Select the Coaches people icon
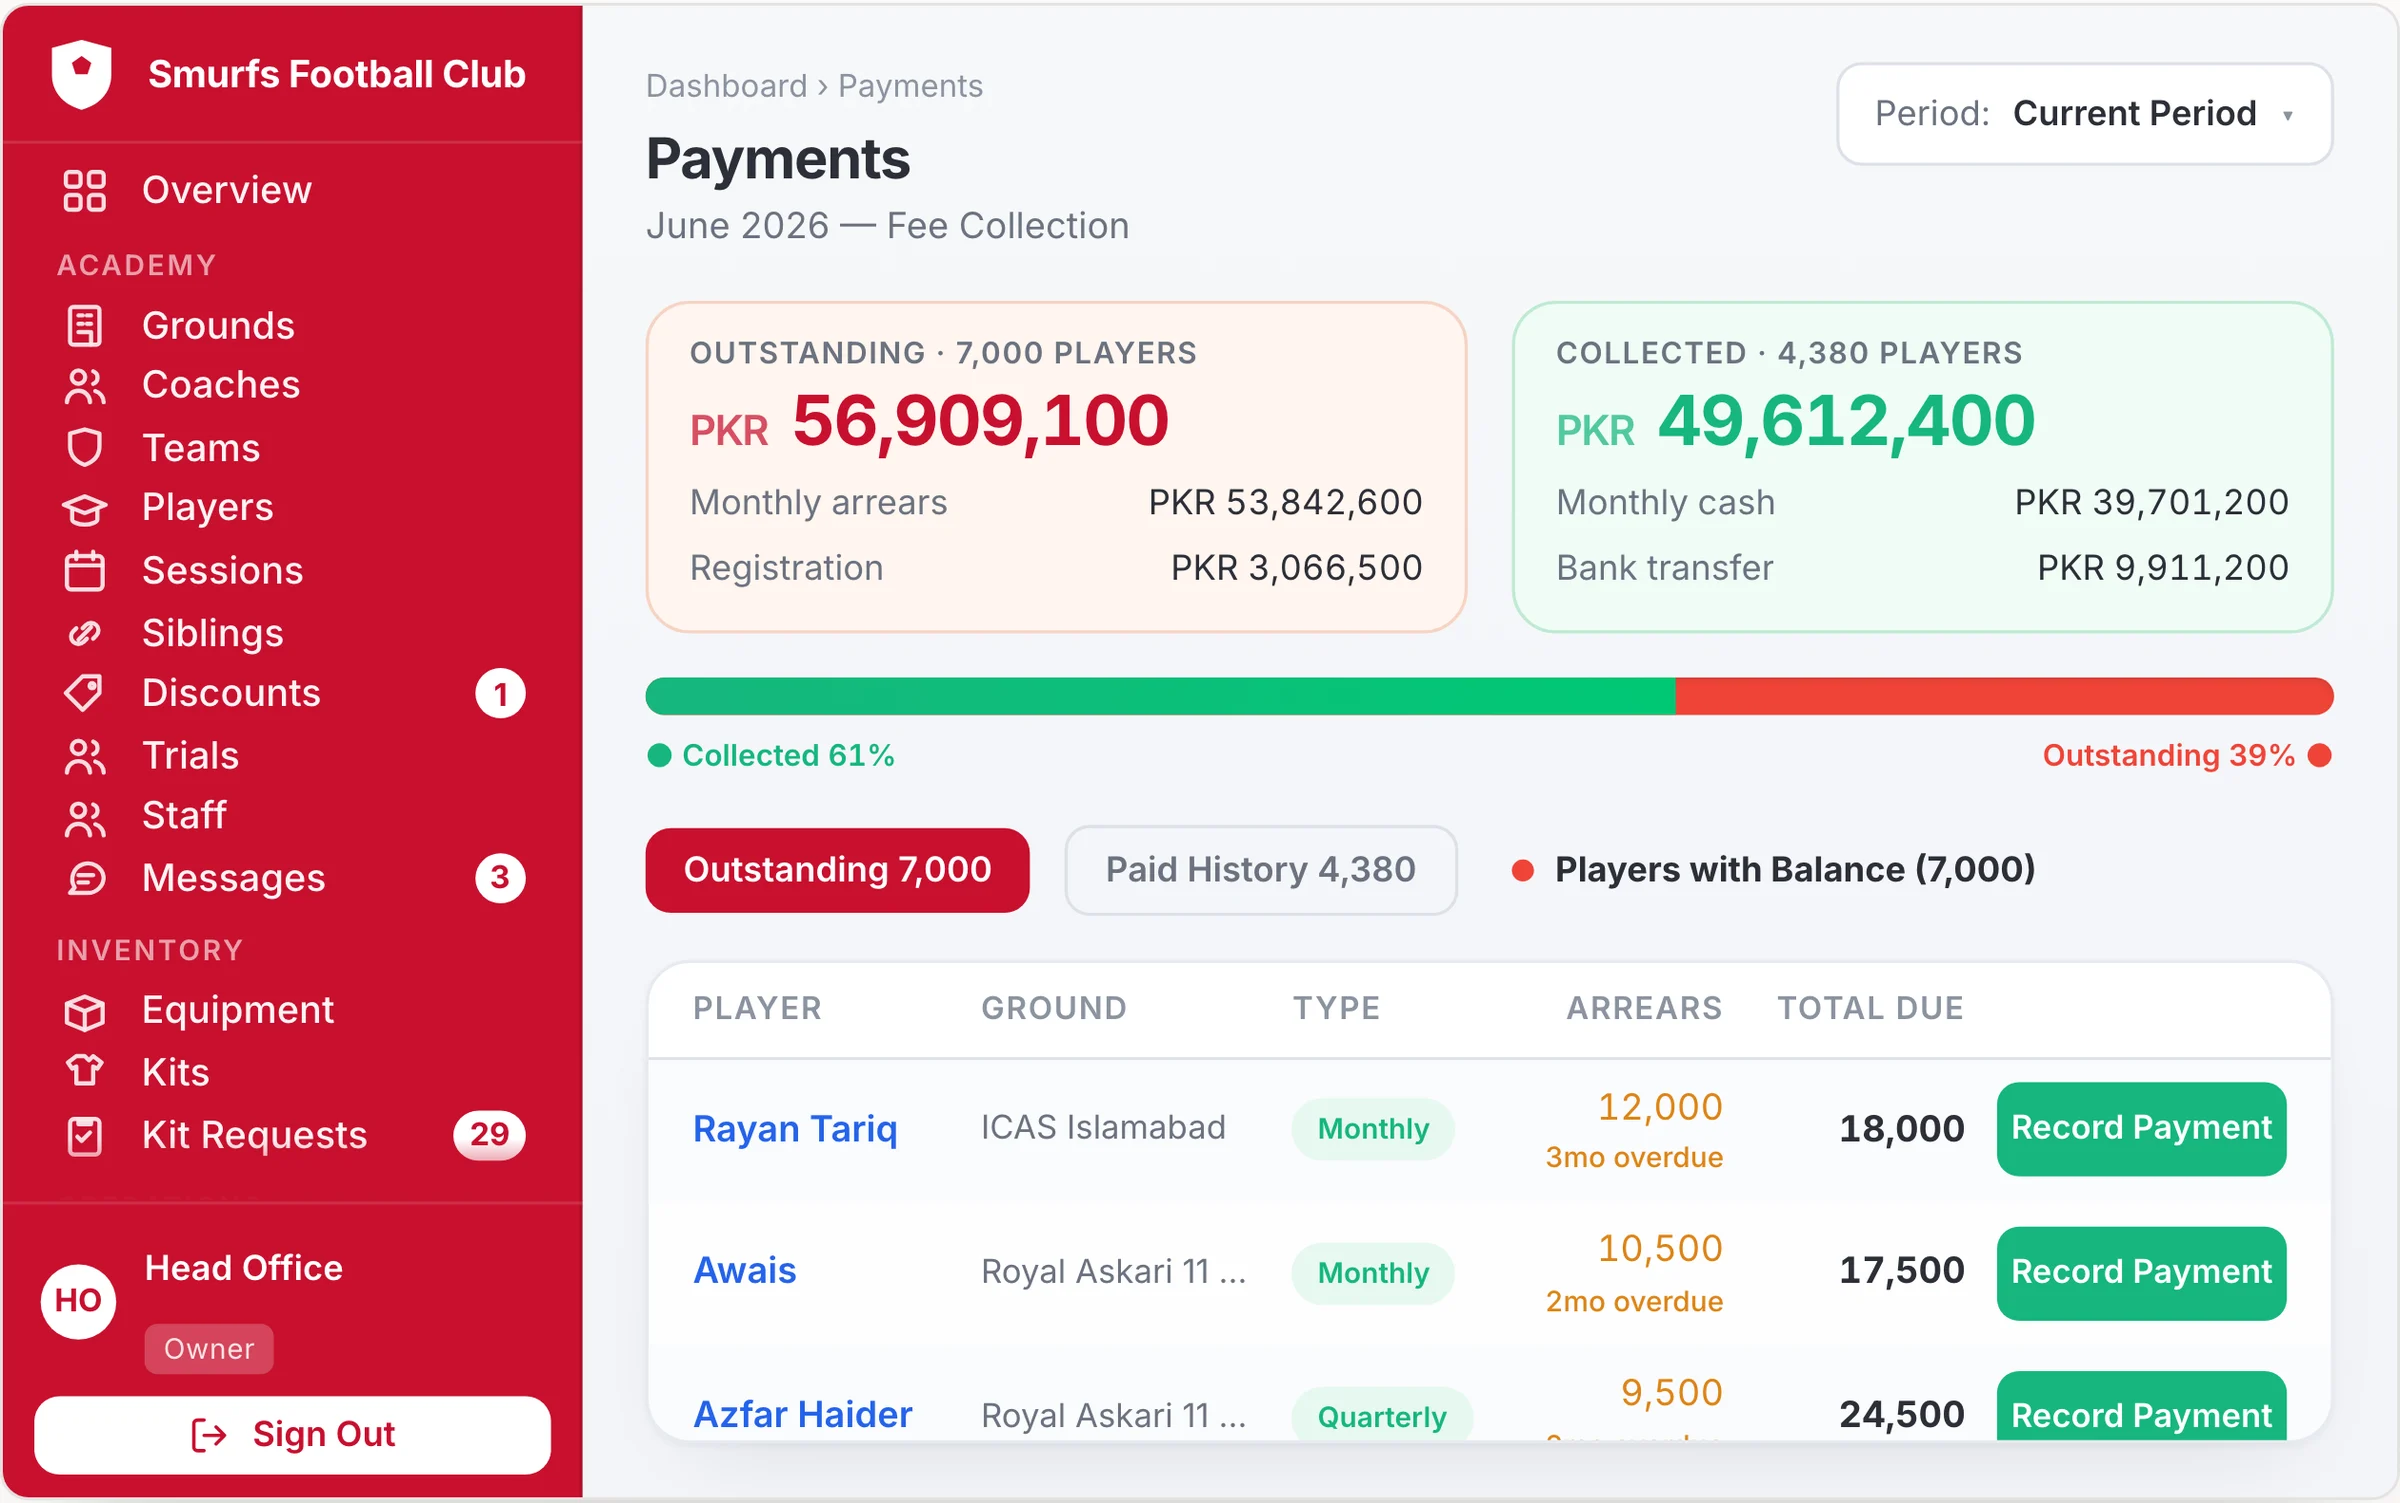 (84, 386)
